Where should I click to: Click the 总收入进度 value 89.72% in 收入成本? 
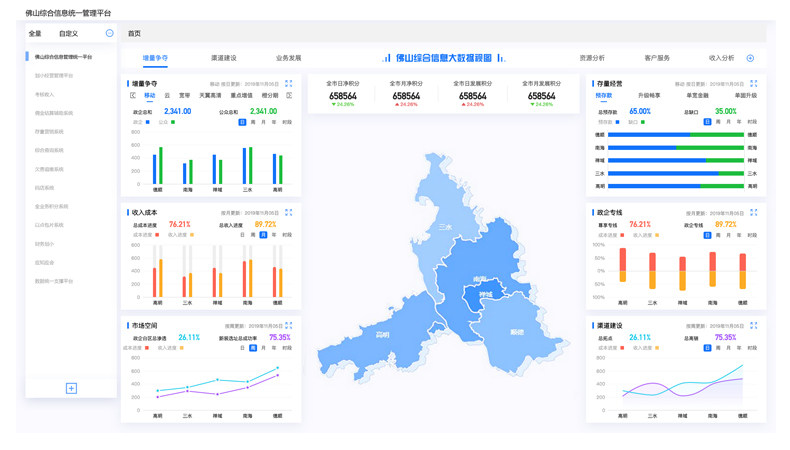[x=266, y=225]
